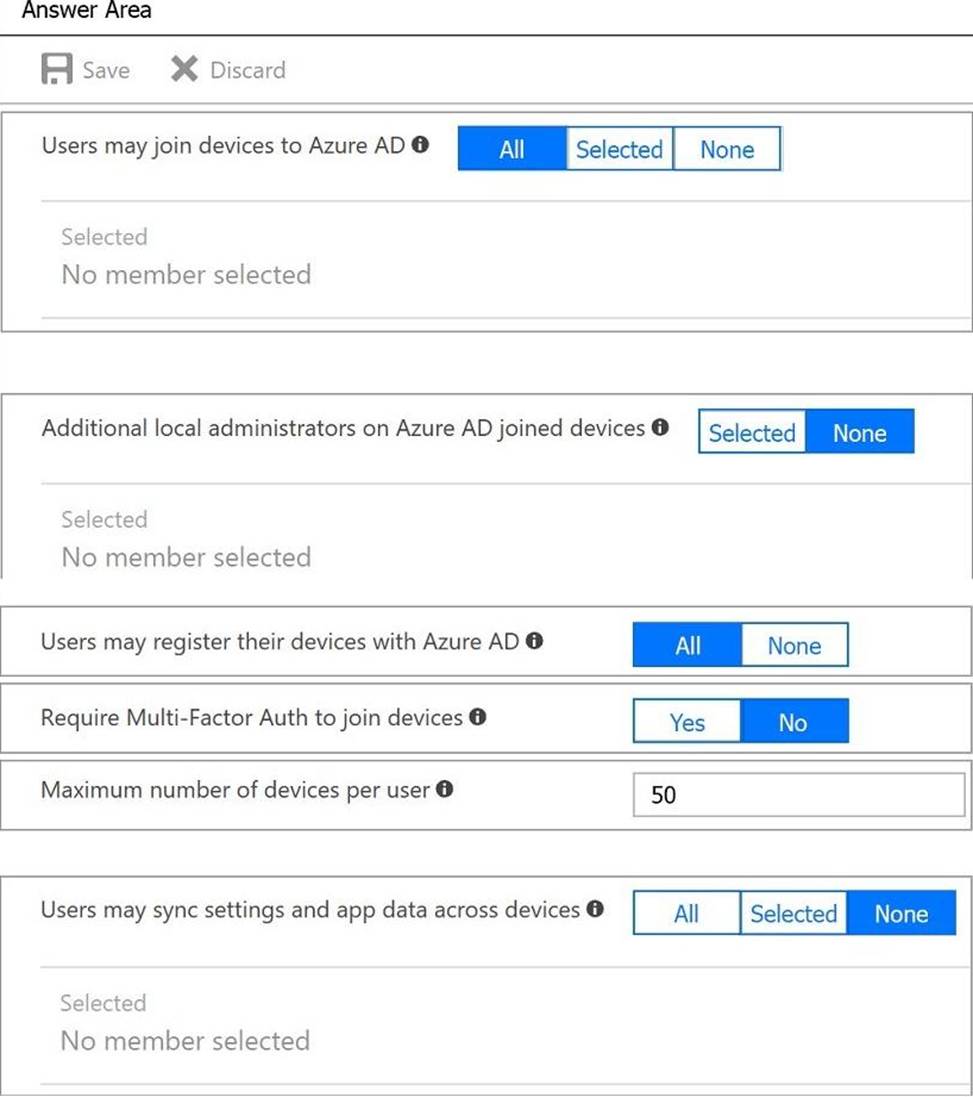Choose Selected for additional local administrators
The image size is (973, 1097).
click(x=752, y=434)
